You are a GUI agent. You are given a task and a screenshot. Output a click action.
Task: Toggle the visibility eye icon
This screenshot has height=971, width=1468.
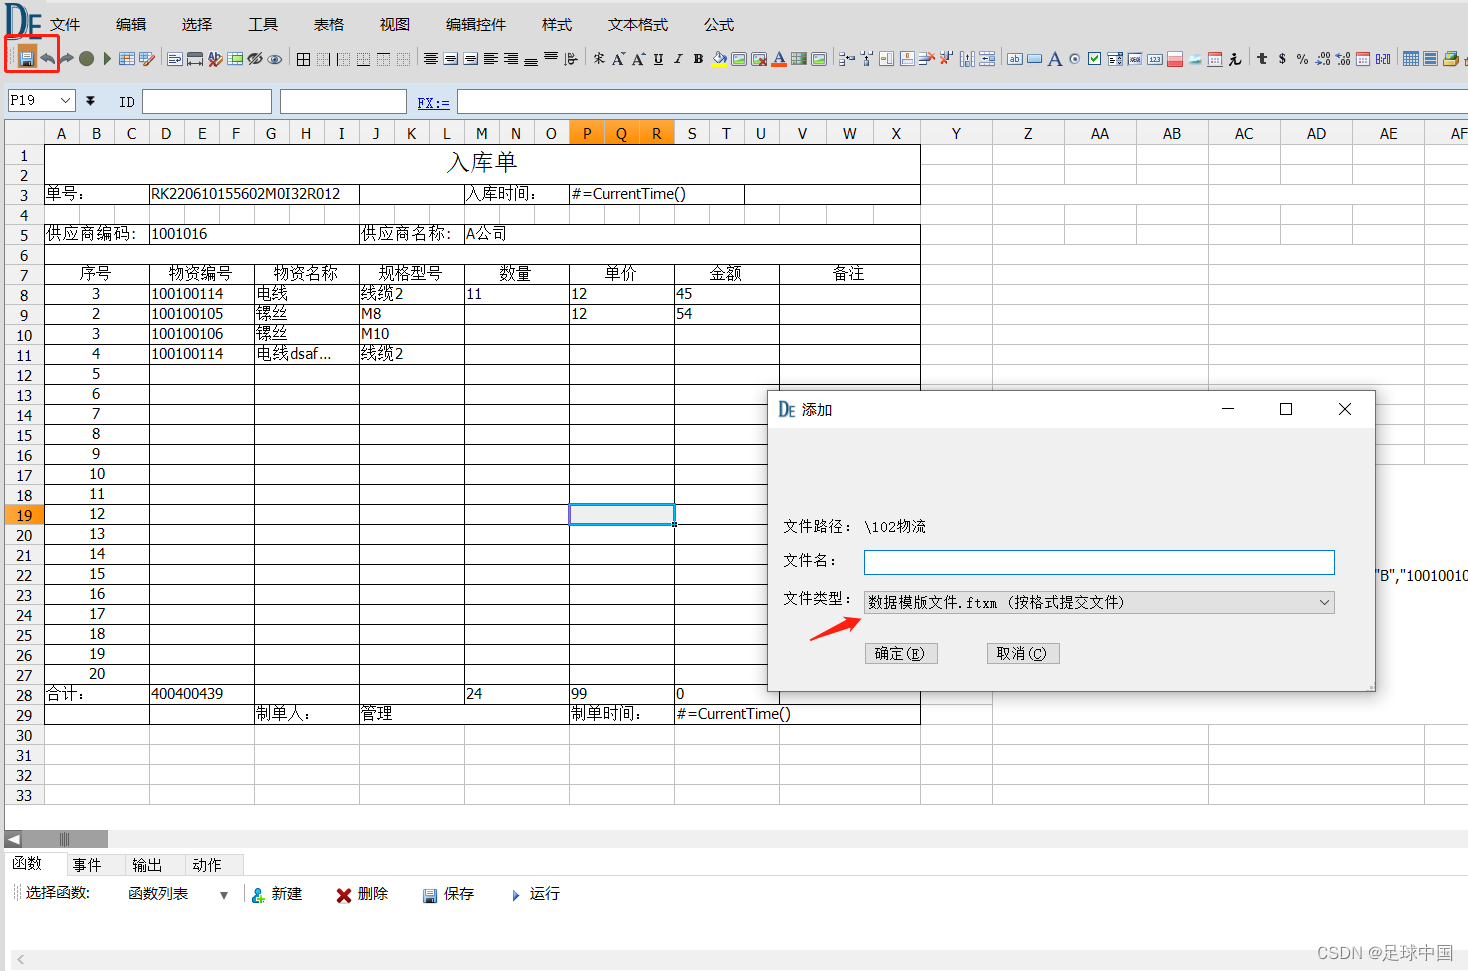(275, 59)
